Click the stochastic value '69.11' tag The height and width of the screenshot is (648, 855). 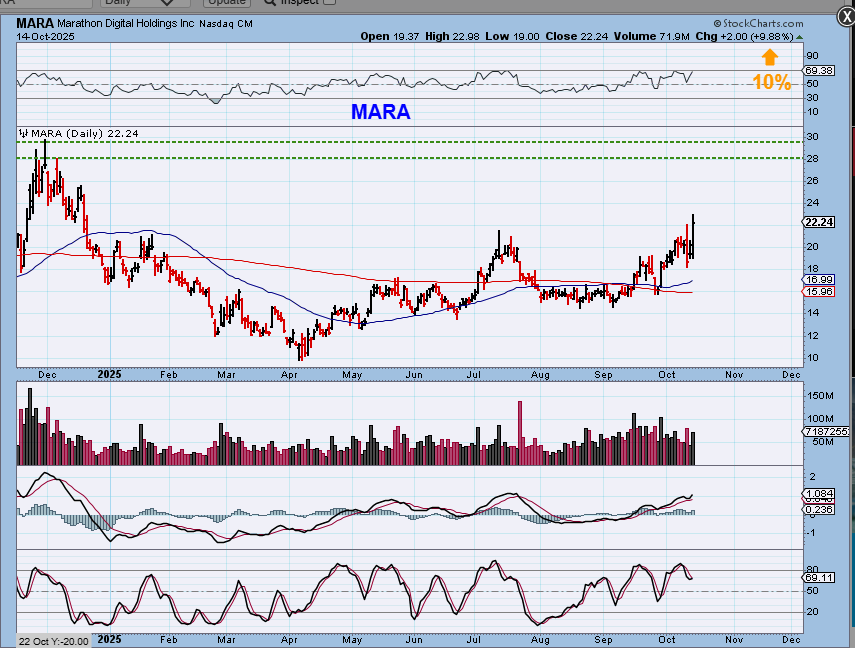[819, 577]
